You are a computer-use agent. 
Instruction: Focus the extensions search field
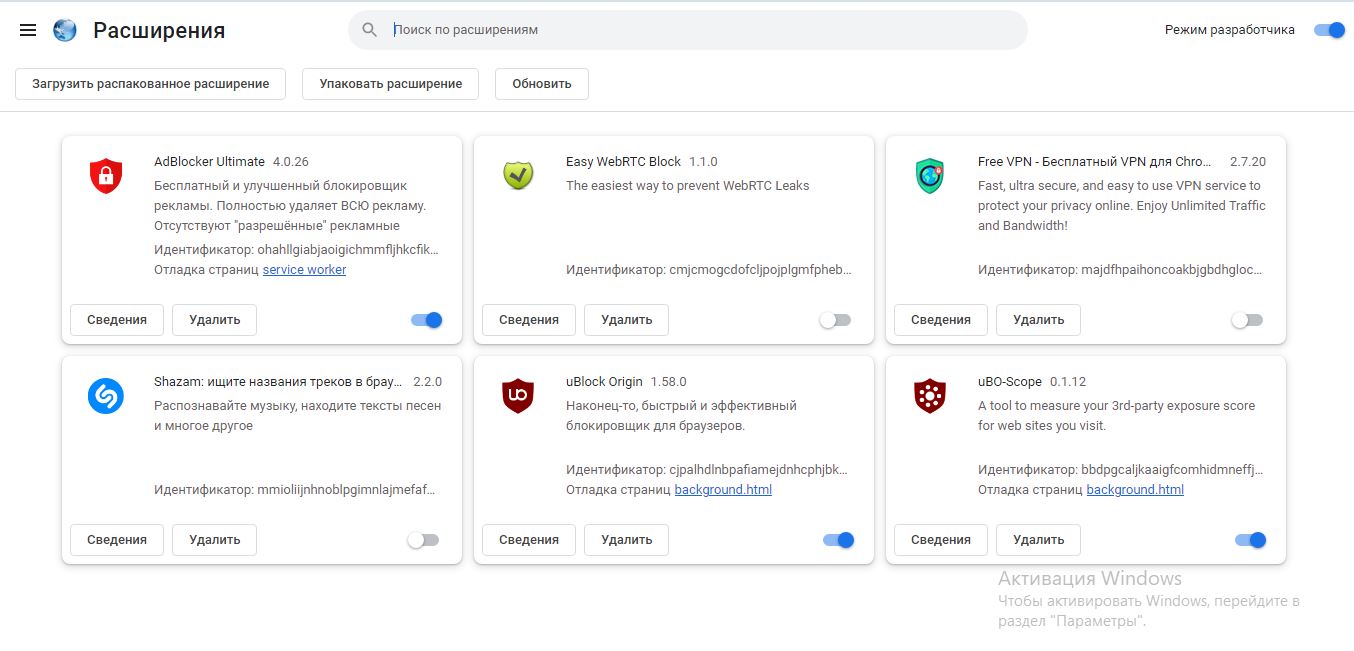pyautogui.click(x=700, y=30)
